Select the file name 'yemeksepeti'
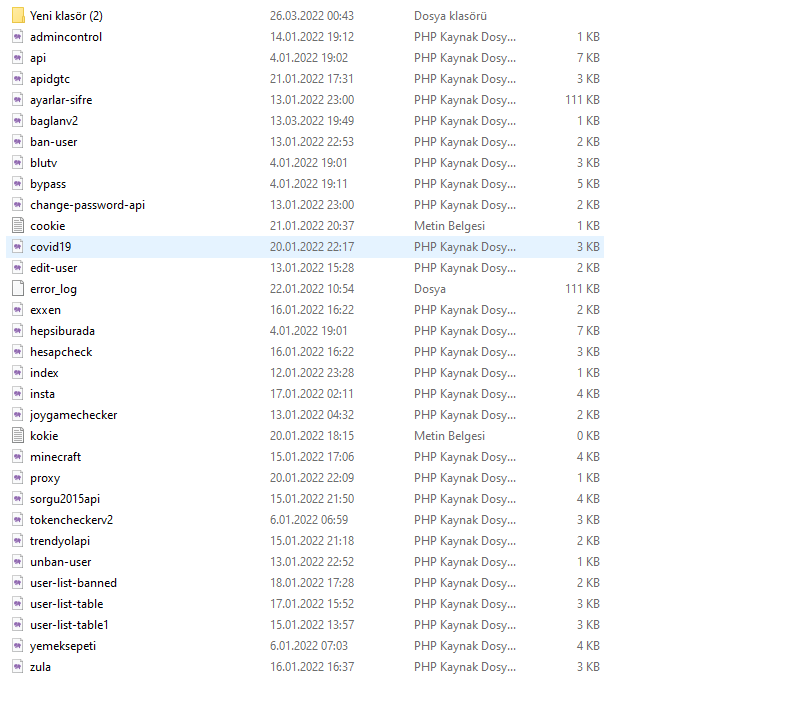Image resolution: width=807 pixels, height=723 pixels. pyautogui.click(x=63, y=646)
